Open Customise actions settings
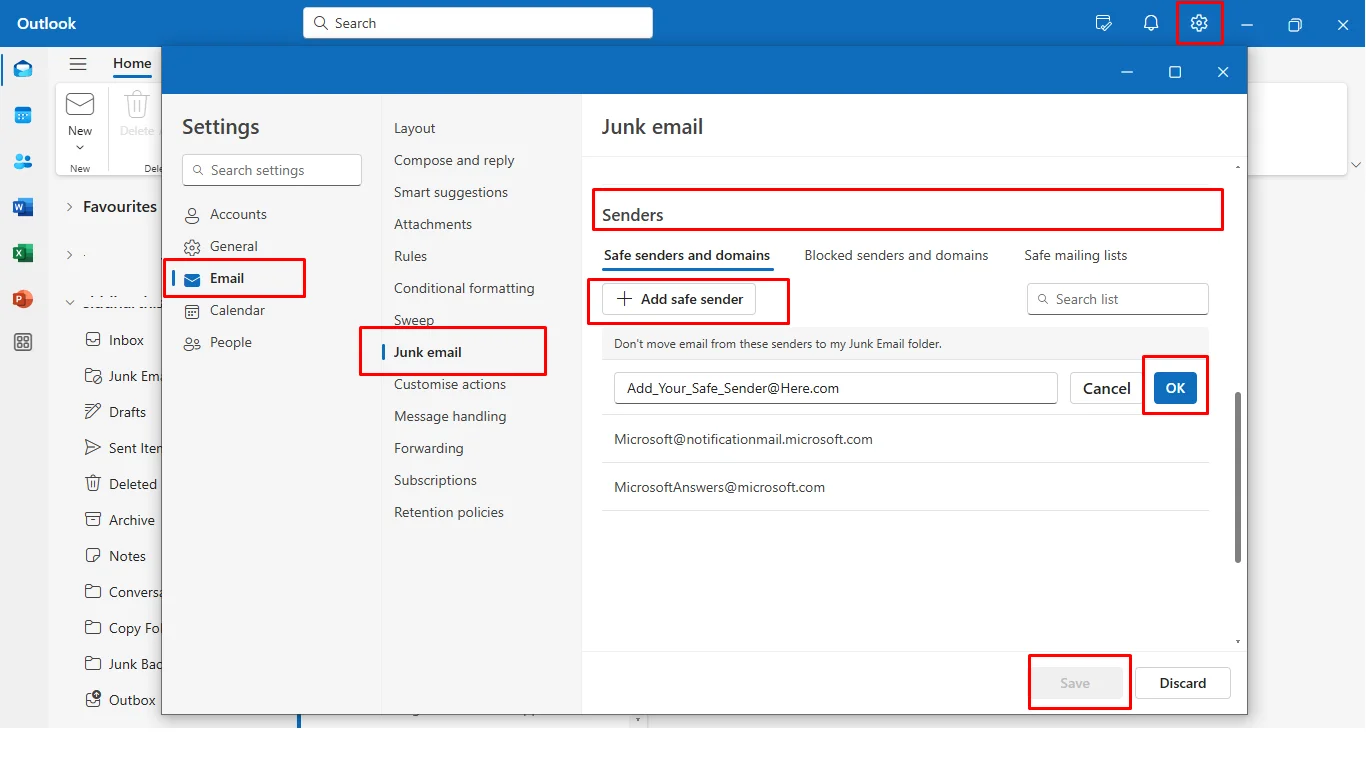The height and width of the screenshot is (768, 1366). click(x=450, y=384)
